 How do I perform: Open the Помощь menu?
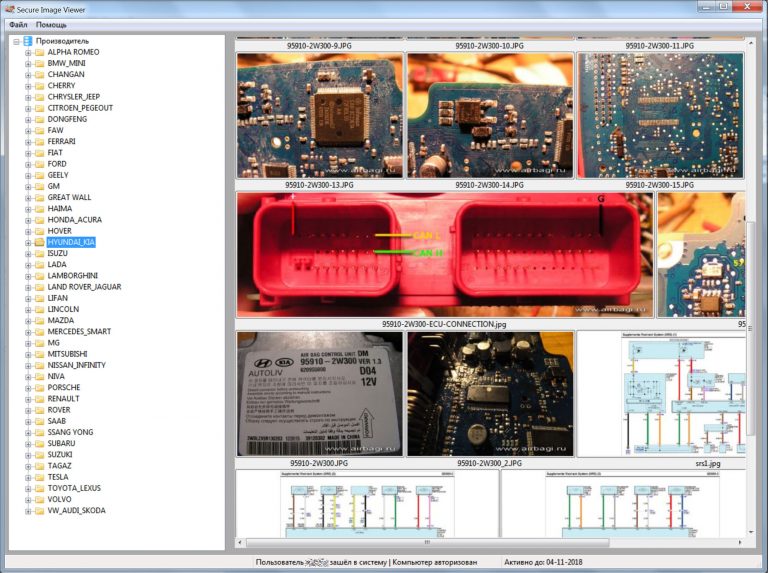point(52,24)
